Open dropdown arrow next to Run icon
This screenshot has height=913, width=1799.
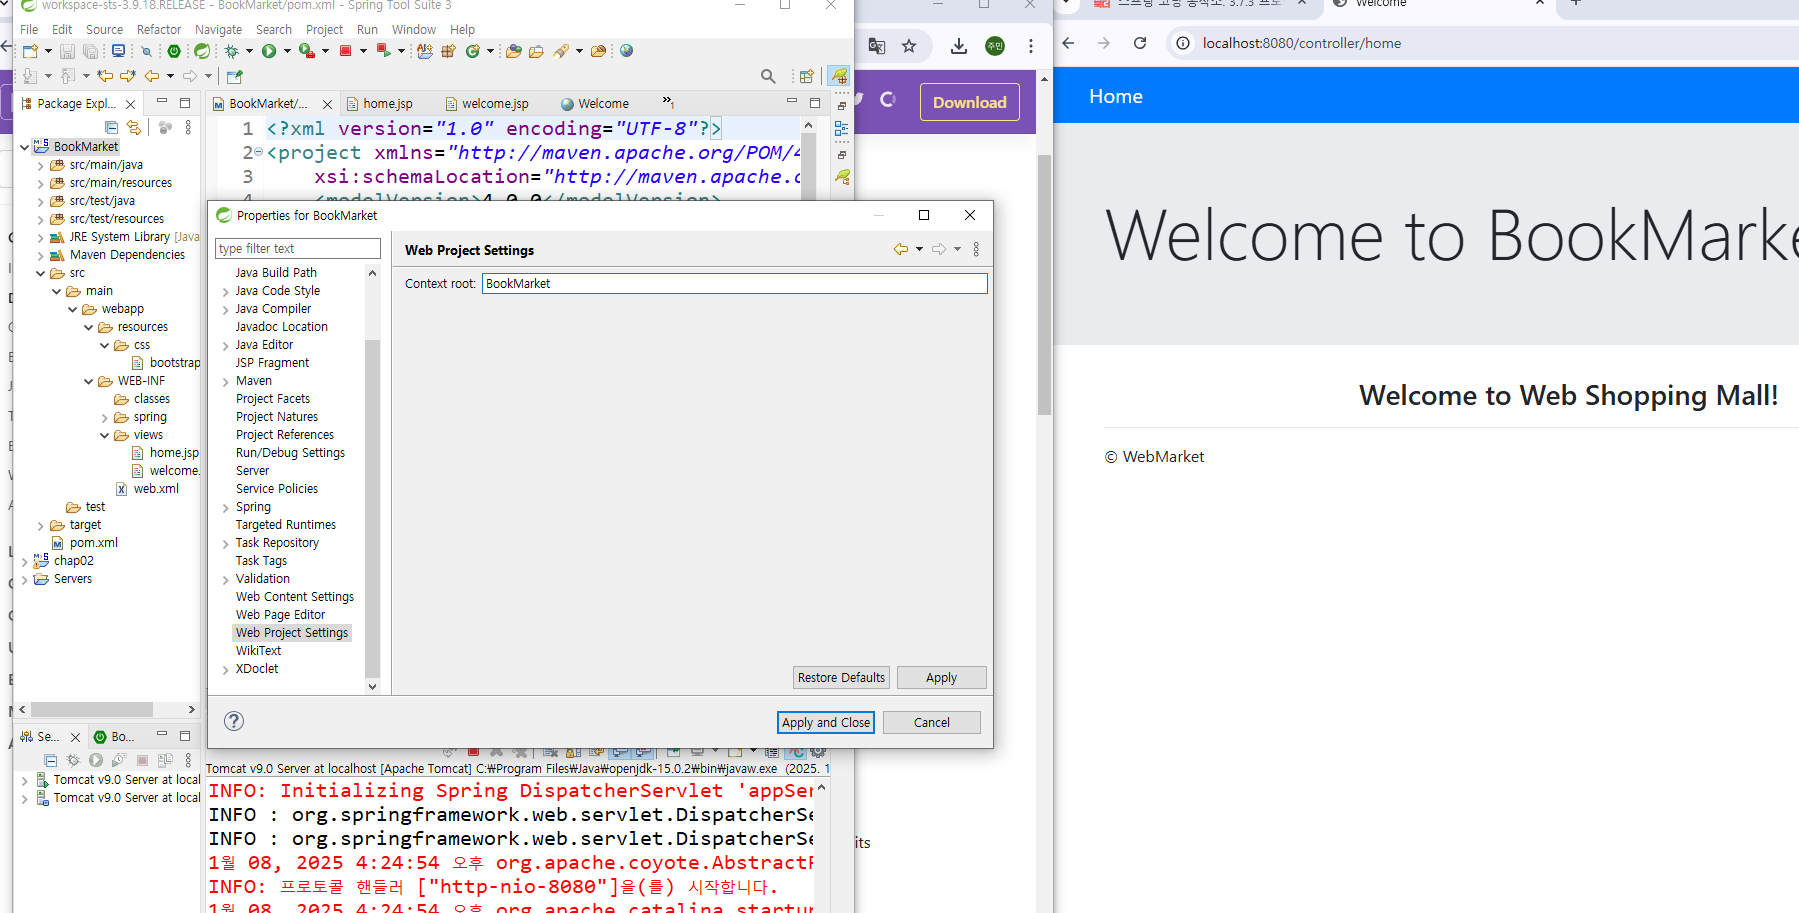287,51
